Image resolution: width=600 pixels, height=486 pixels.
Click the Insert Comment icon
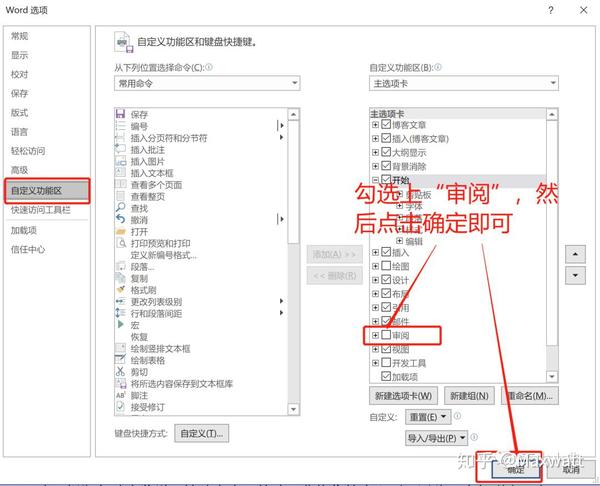[x=121, y=149]
